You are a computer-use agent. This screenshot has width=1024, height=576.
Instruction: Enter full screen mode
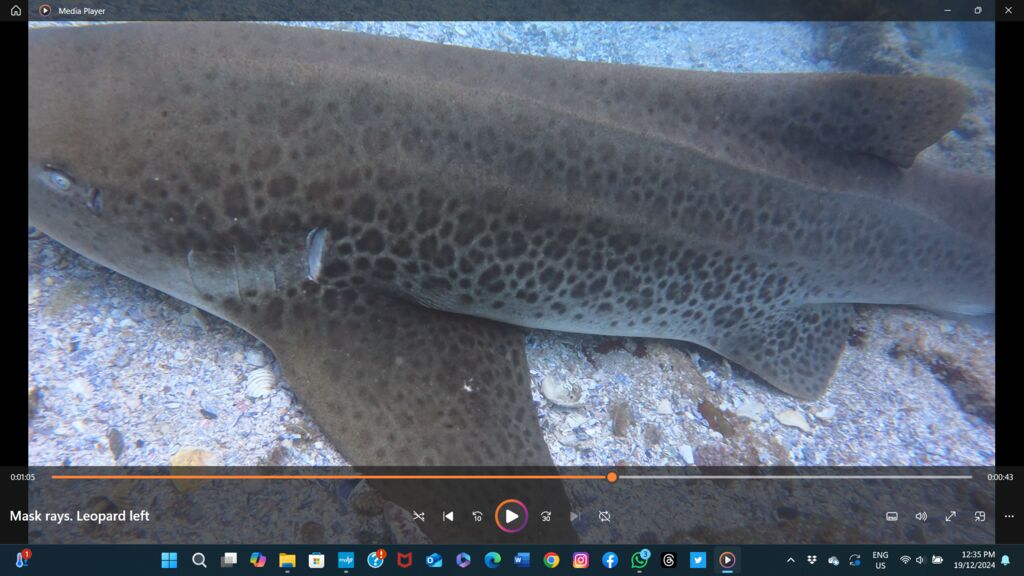(x=949, y=517)
